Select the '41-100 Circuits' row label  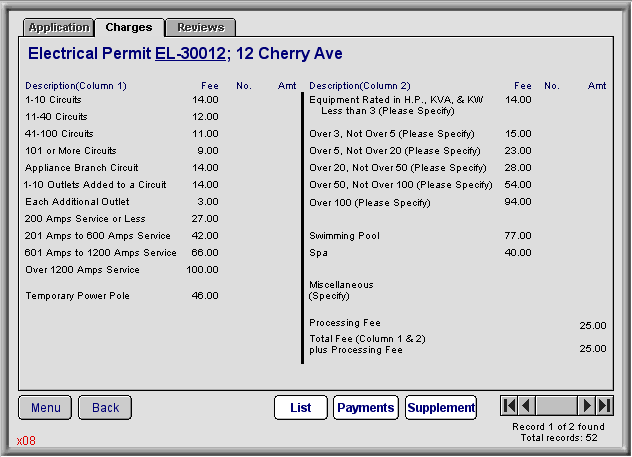[59, 133]
